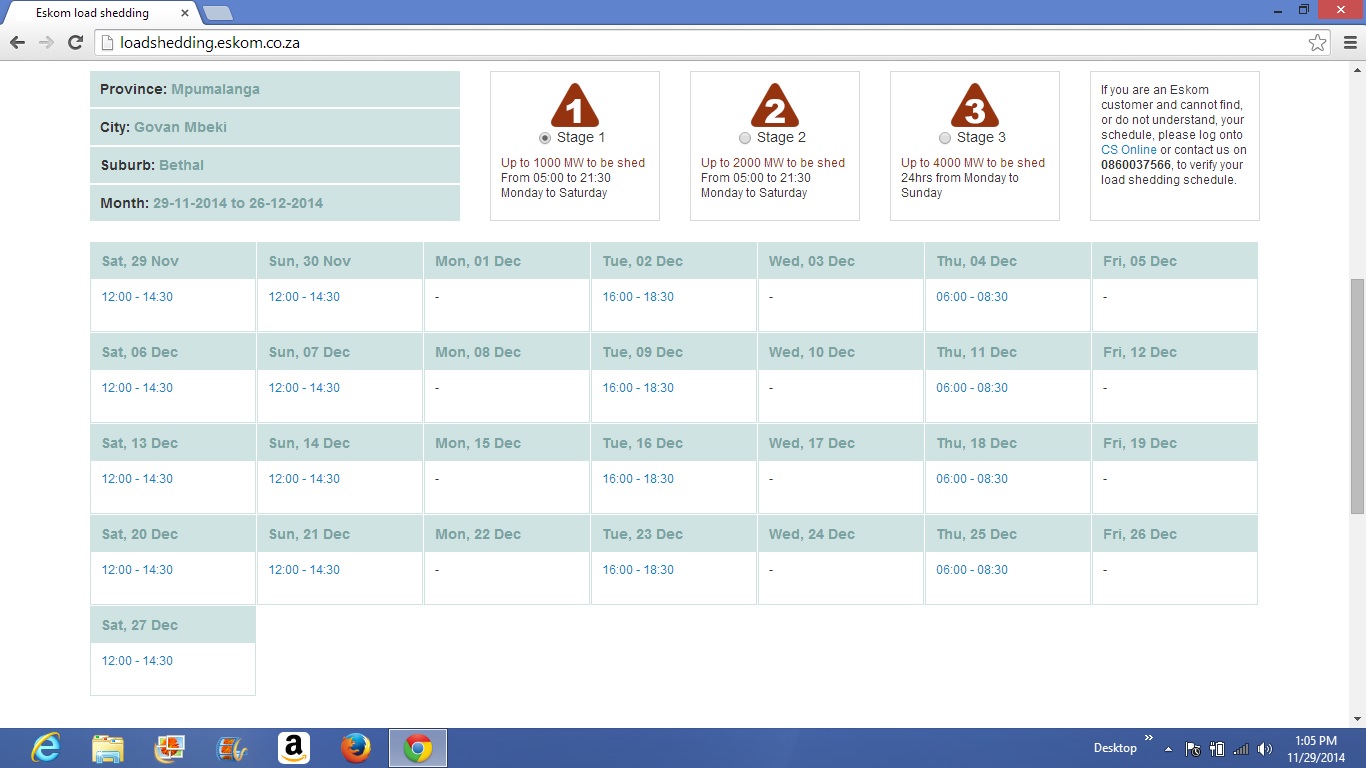The height and width of the screenshot is (768, 1366).
Task: Click the 16:00 - 18:30 slot under Tue, 09 Dec
Action: click(x=638, y=388)
